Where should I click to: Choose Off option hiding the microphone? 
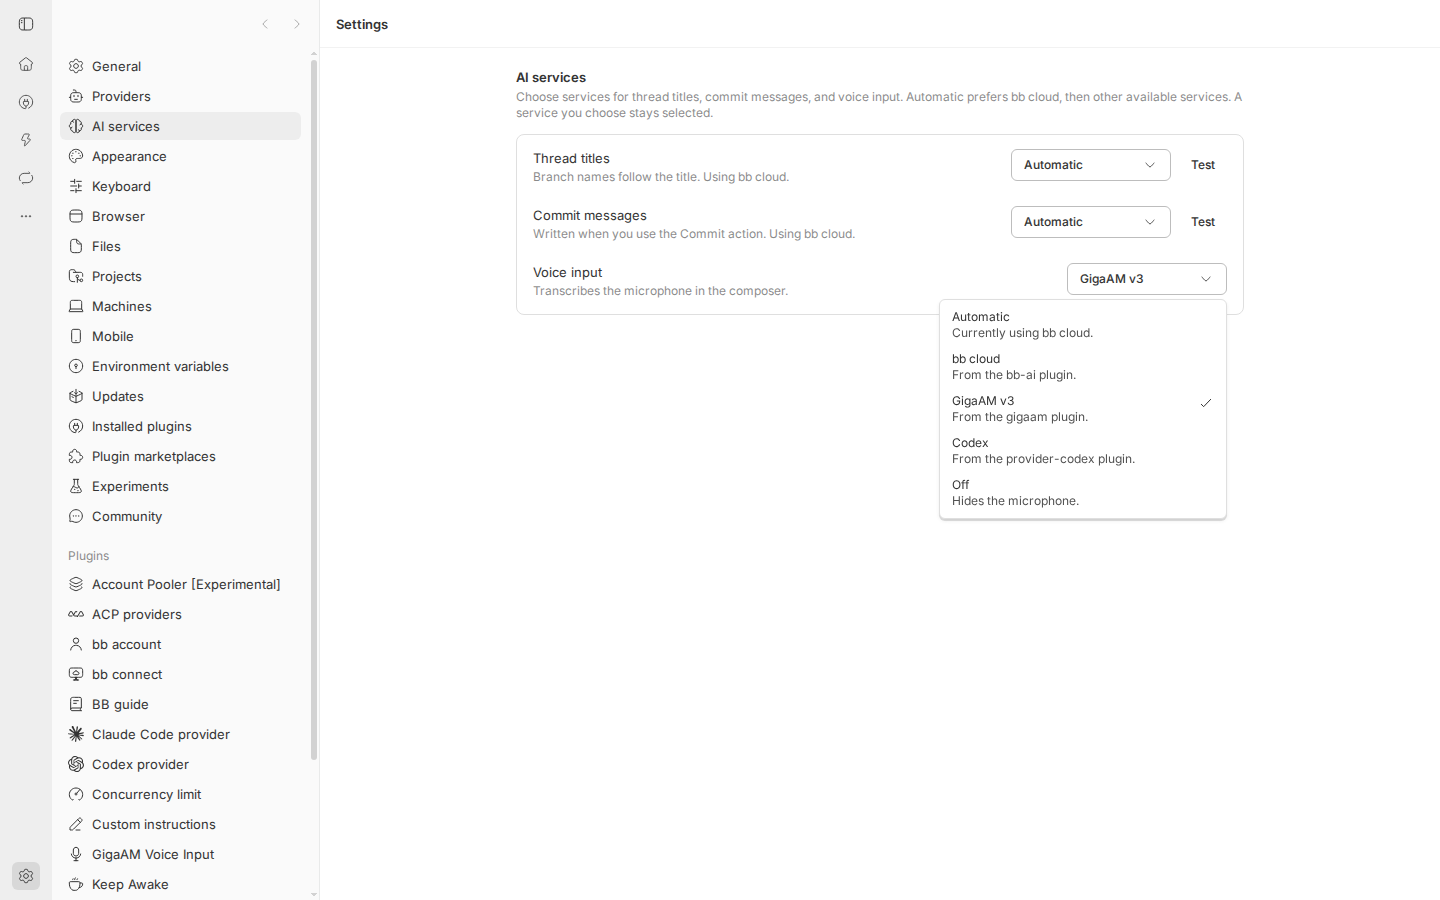click(x=1082, y=493)
